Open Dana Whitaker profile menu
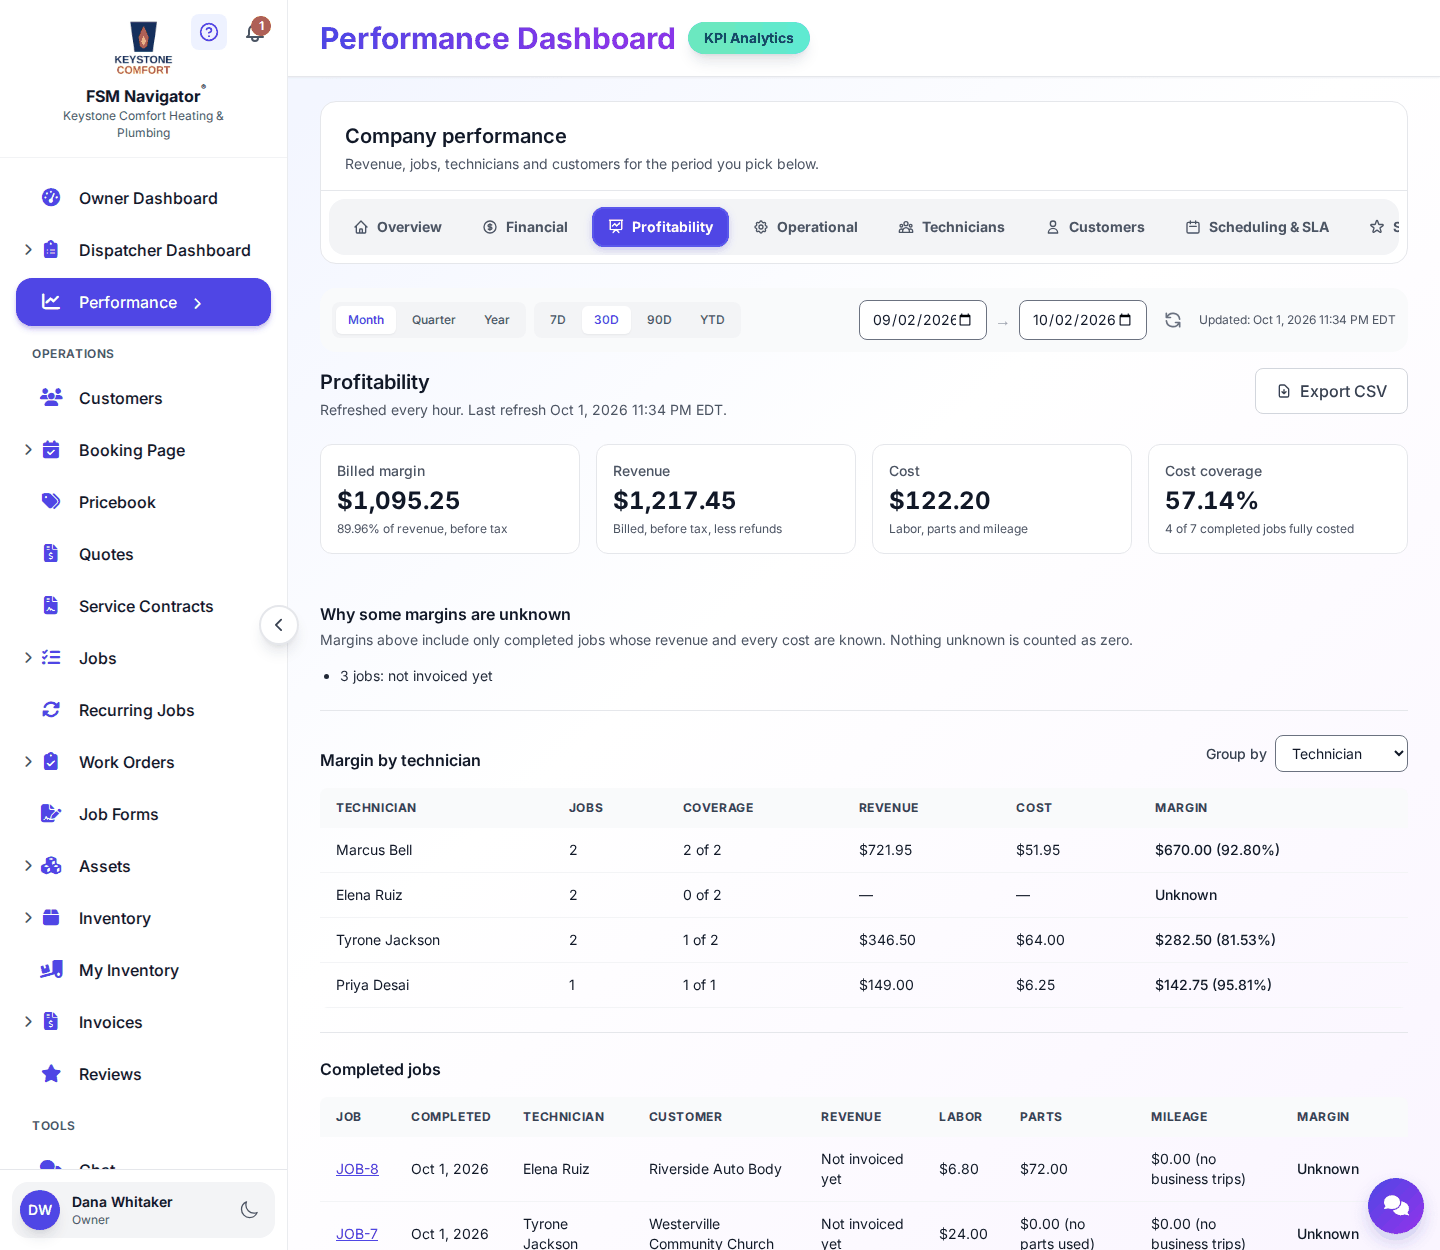 pos(143,1210)
